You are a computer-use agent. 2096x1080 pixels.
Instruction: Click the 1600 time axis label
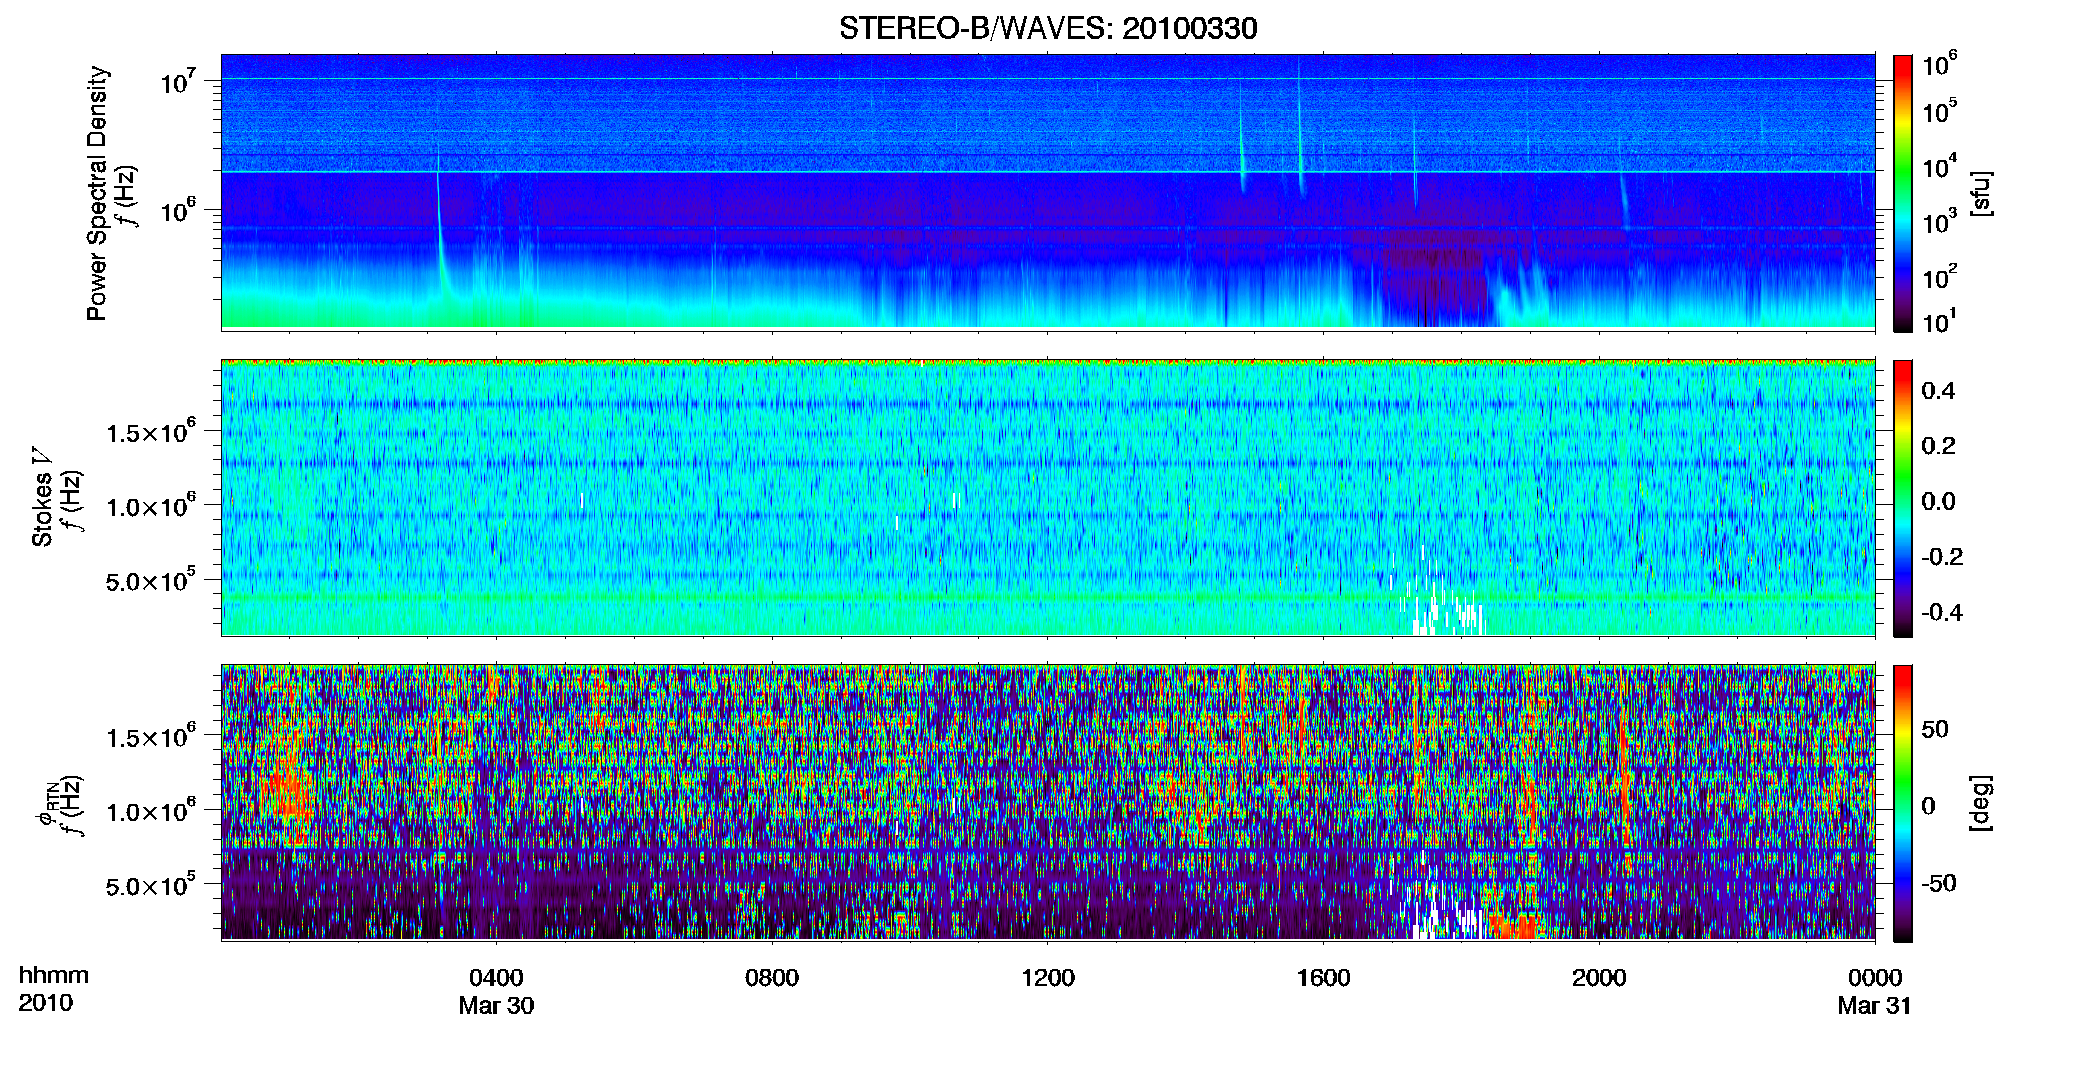tap(1323, 978)
